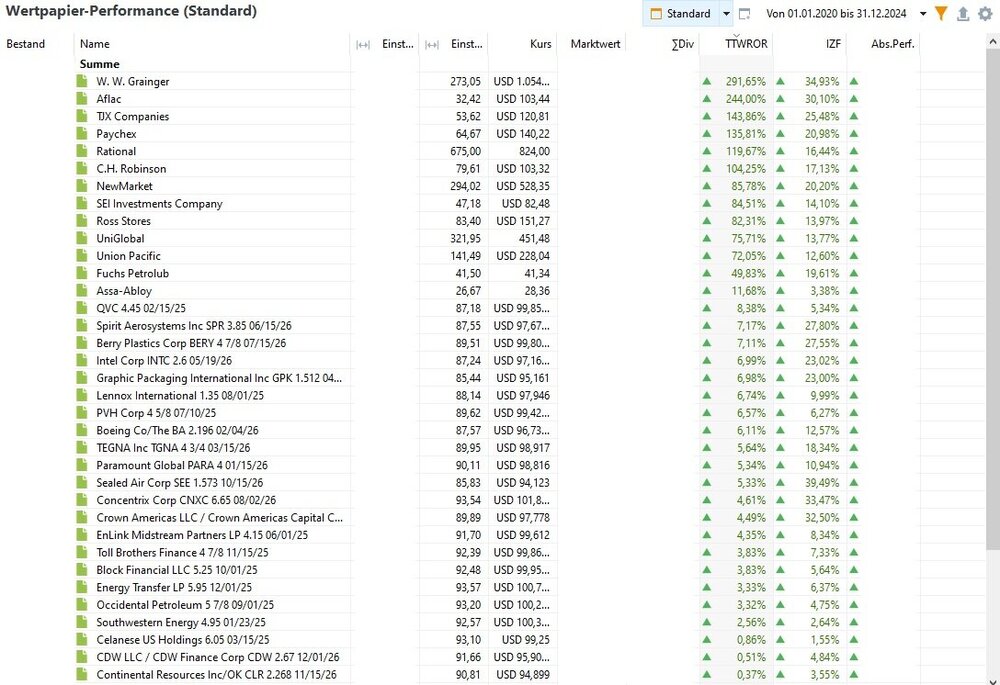Image resolution: width=1000 pixels, height=685 pixels.
Task: Click the security icon of Ross Stores
Action: (82, 221)
